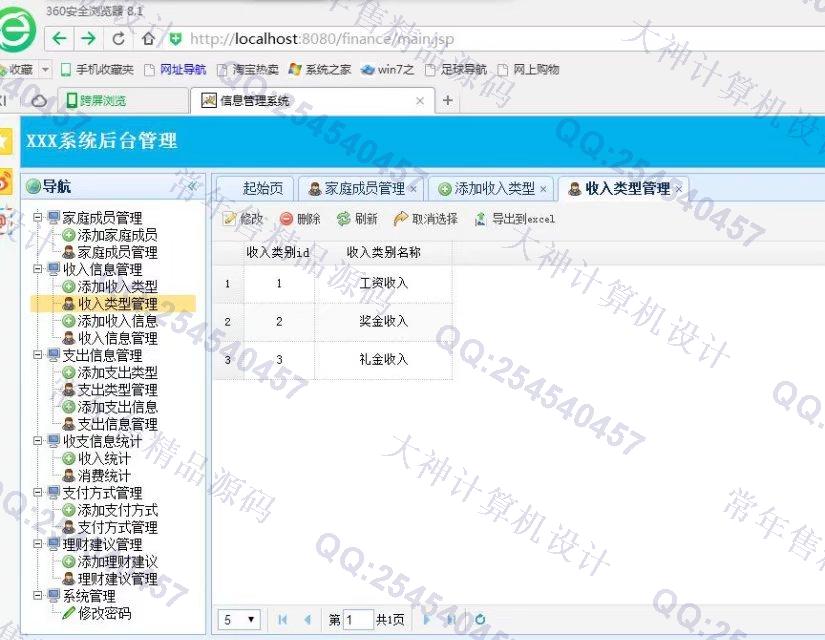The width and height of the screenshot is (825, 640).
Task: Click the 删除 delete toolbar button
Action: [x=300, y=218]
